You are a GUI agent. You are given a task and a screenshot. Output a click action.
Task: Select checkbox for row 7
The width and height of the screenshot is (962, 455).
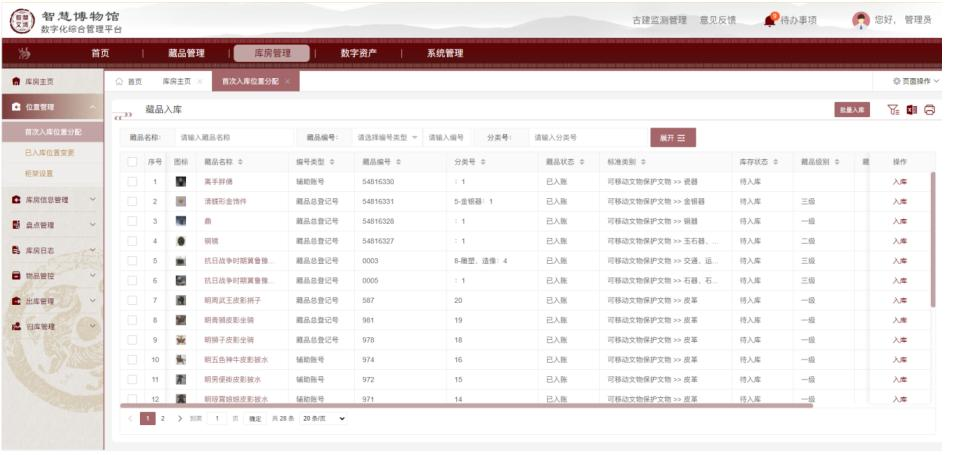pyautogui.click(x=132, y=300)
